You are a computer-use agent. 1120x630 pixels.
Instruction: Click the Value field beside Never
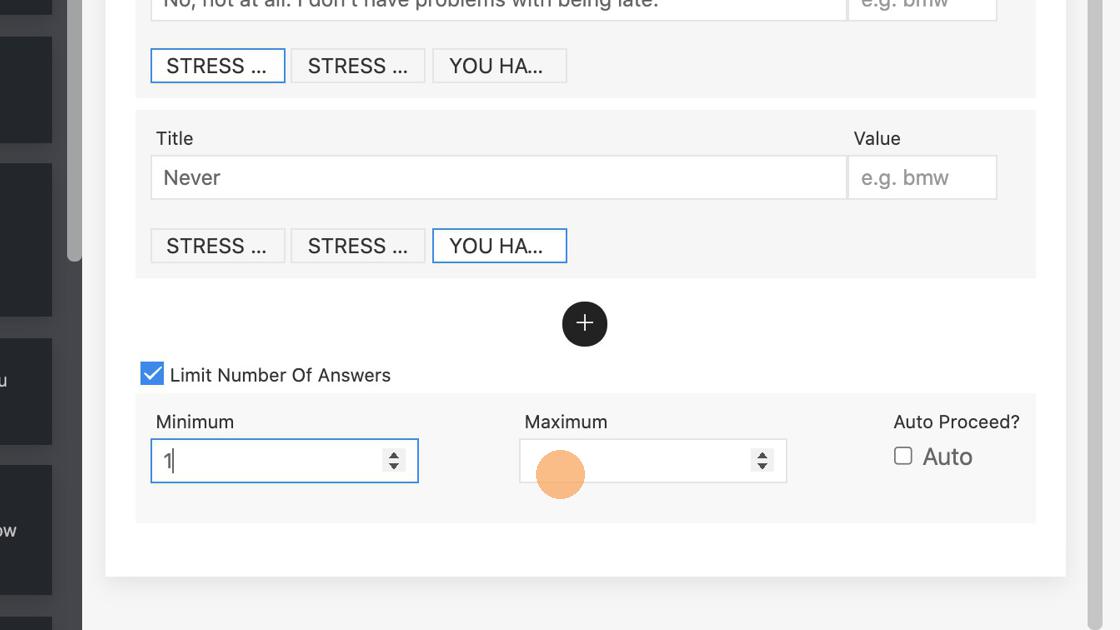[921, 178]
